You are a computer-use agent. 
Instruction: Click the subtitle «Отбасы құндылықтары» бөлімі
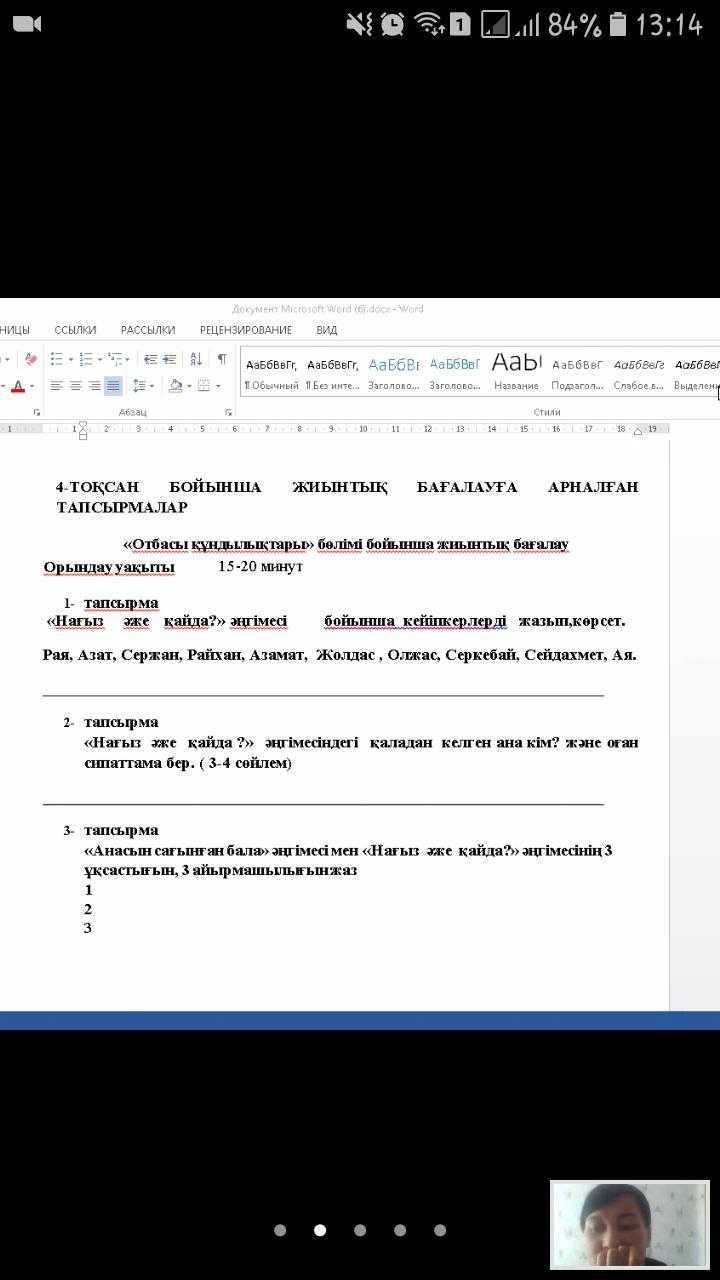pos(346,544)
